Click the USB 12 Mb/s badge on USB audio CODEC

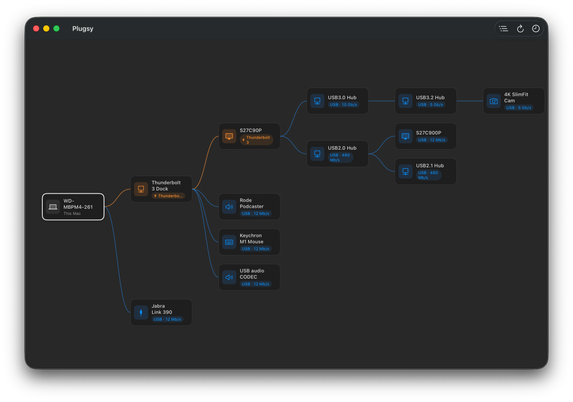coord(255,284)
